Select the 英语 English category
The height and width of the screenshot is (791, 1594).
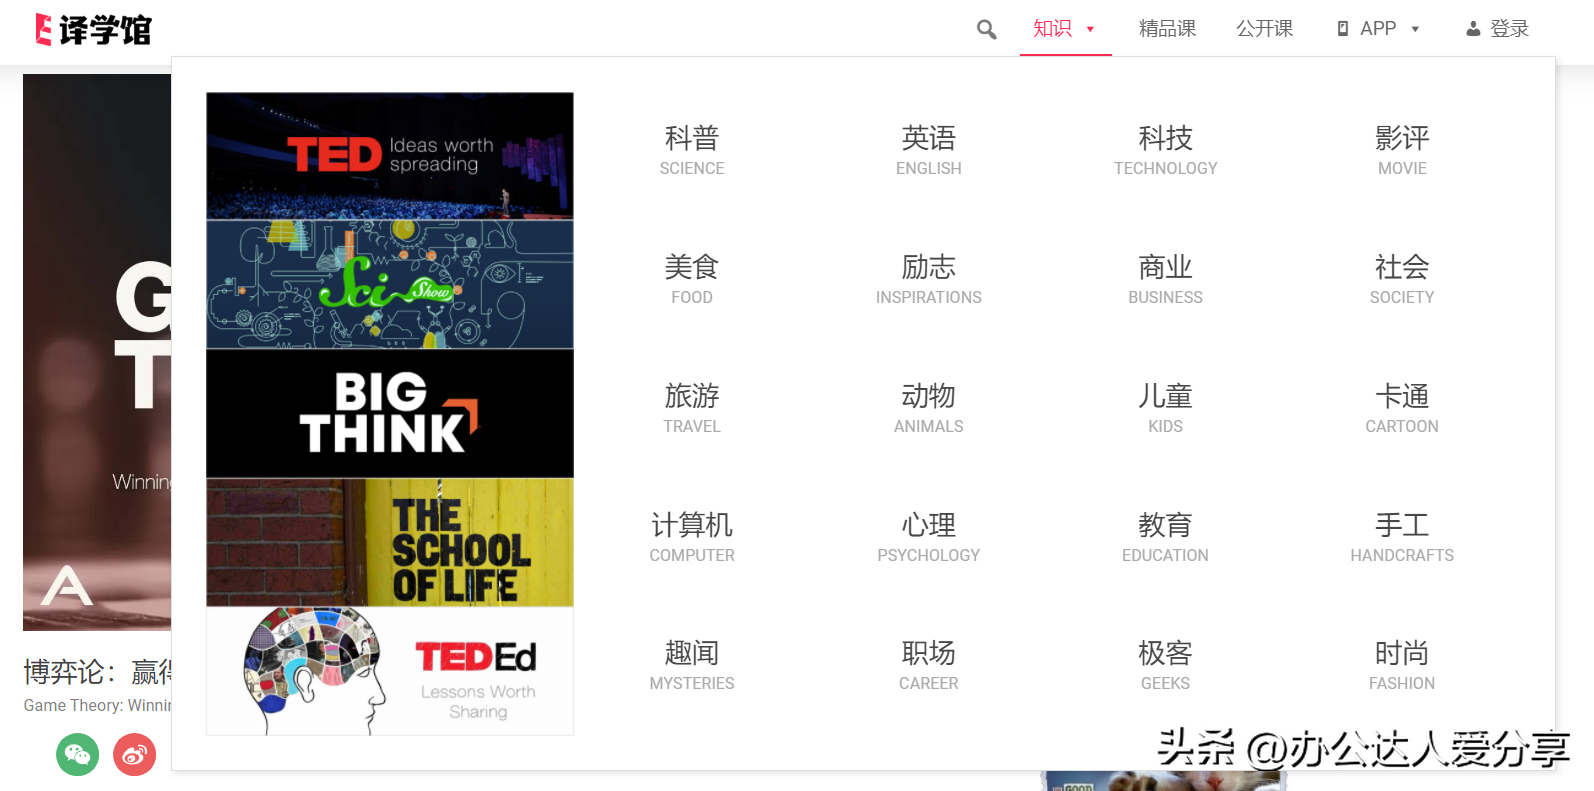point(929,150)
